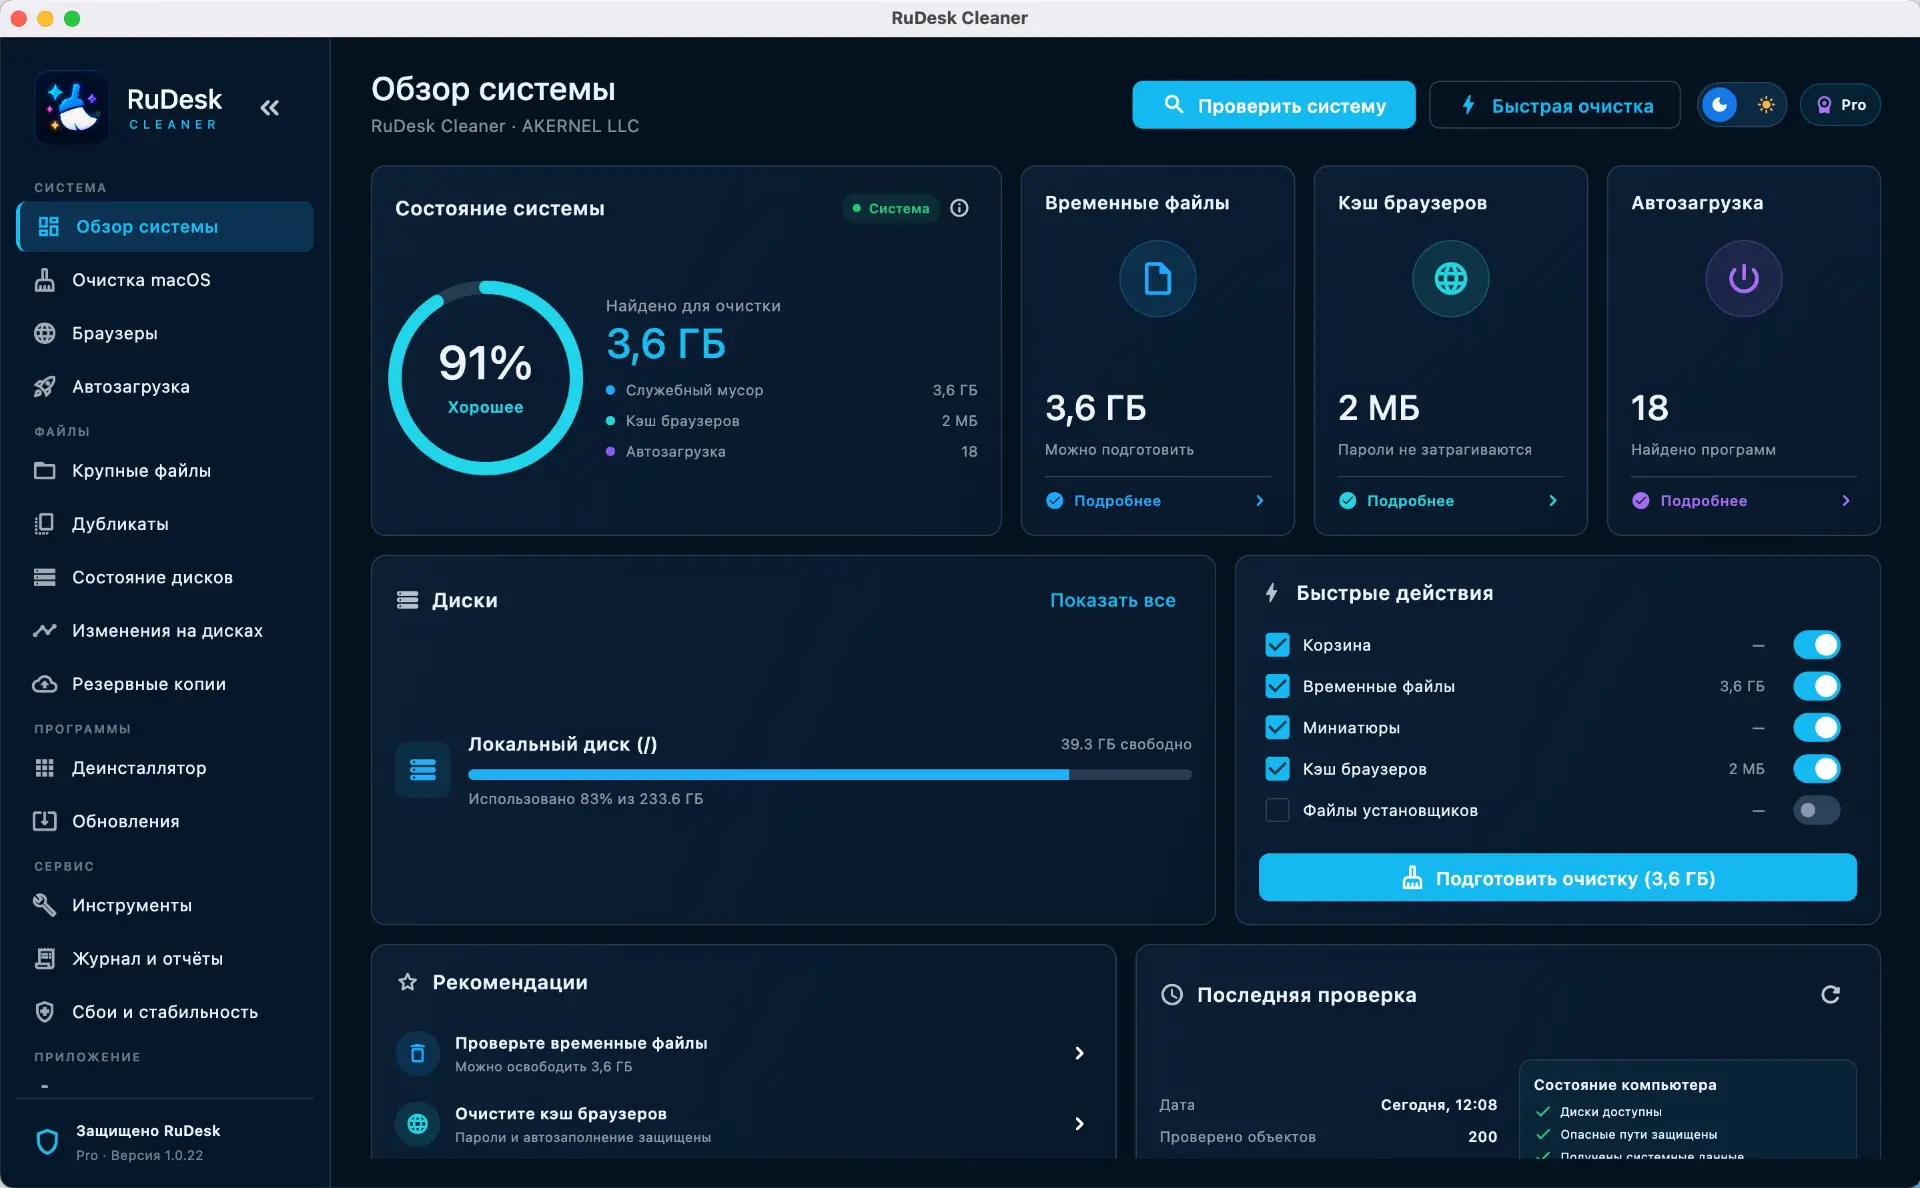Click Показать все disks link
Screen dimensions: 1920x1188
coord(1112,600)
